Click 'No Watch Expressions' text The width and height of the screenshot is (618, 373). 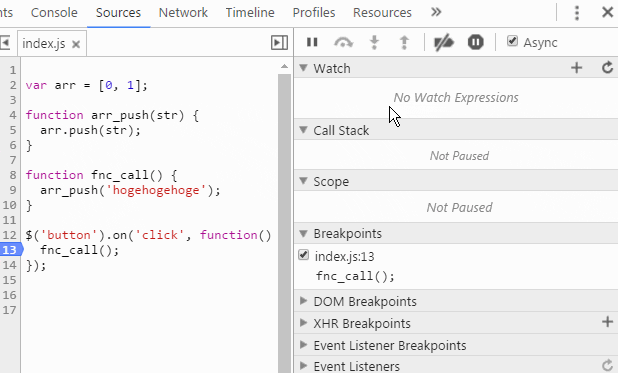[x=456, y=97]
